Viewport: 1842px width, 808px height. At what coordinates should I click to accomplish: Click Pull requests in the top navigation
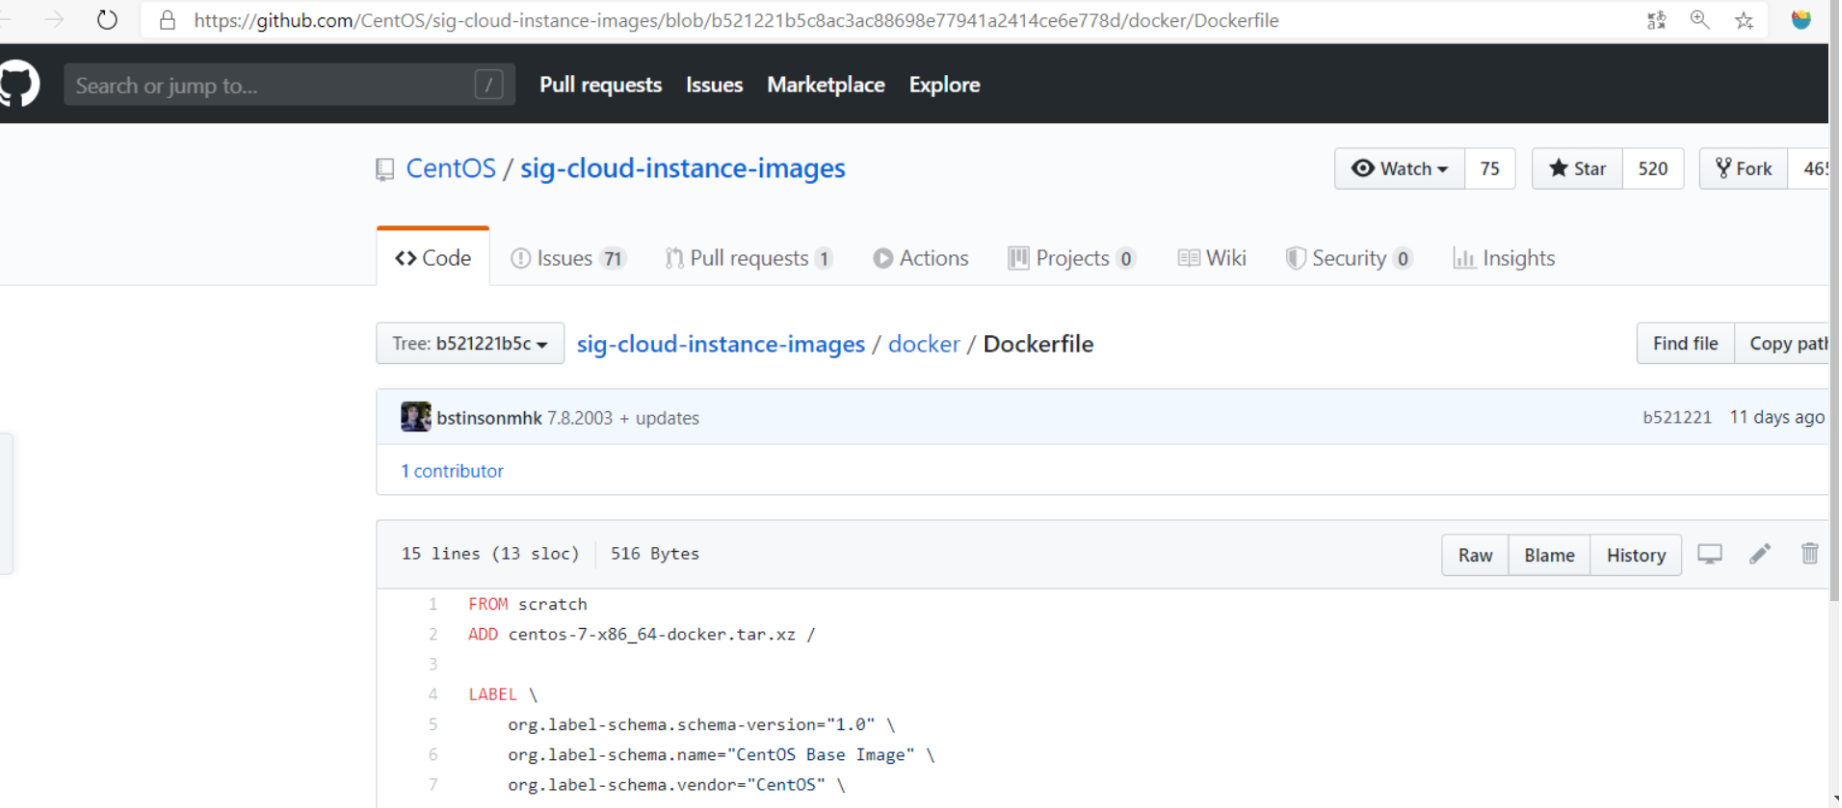click(x=600, y=85)
